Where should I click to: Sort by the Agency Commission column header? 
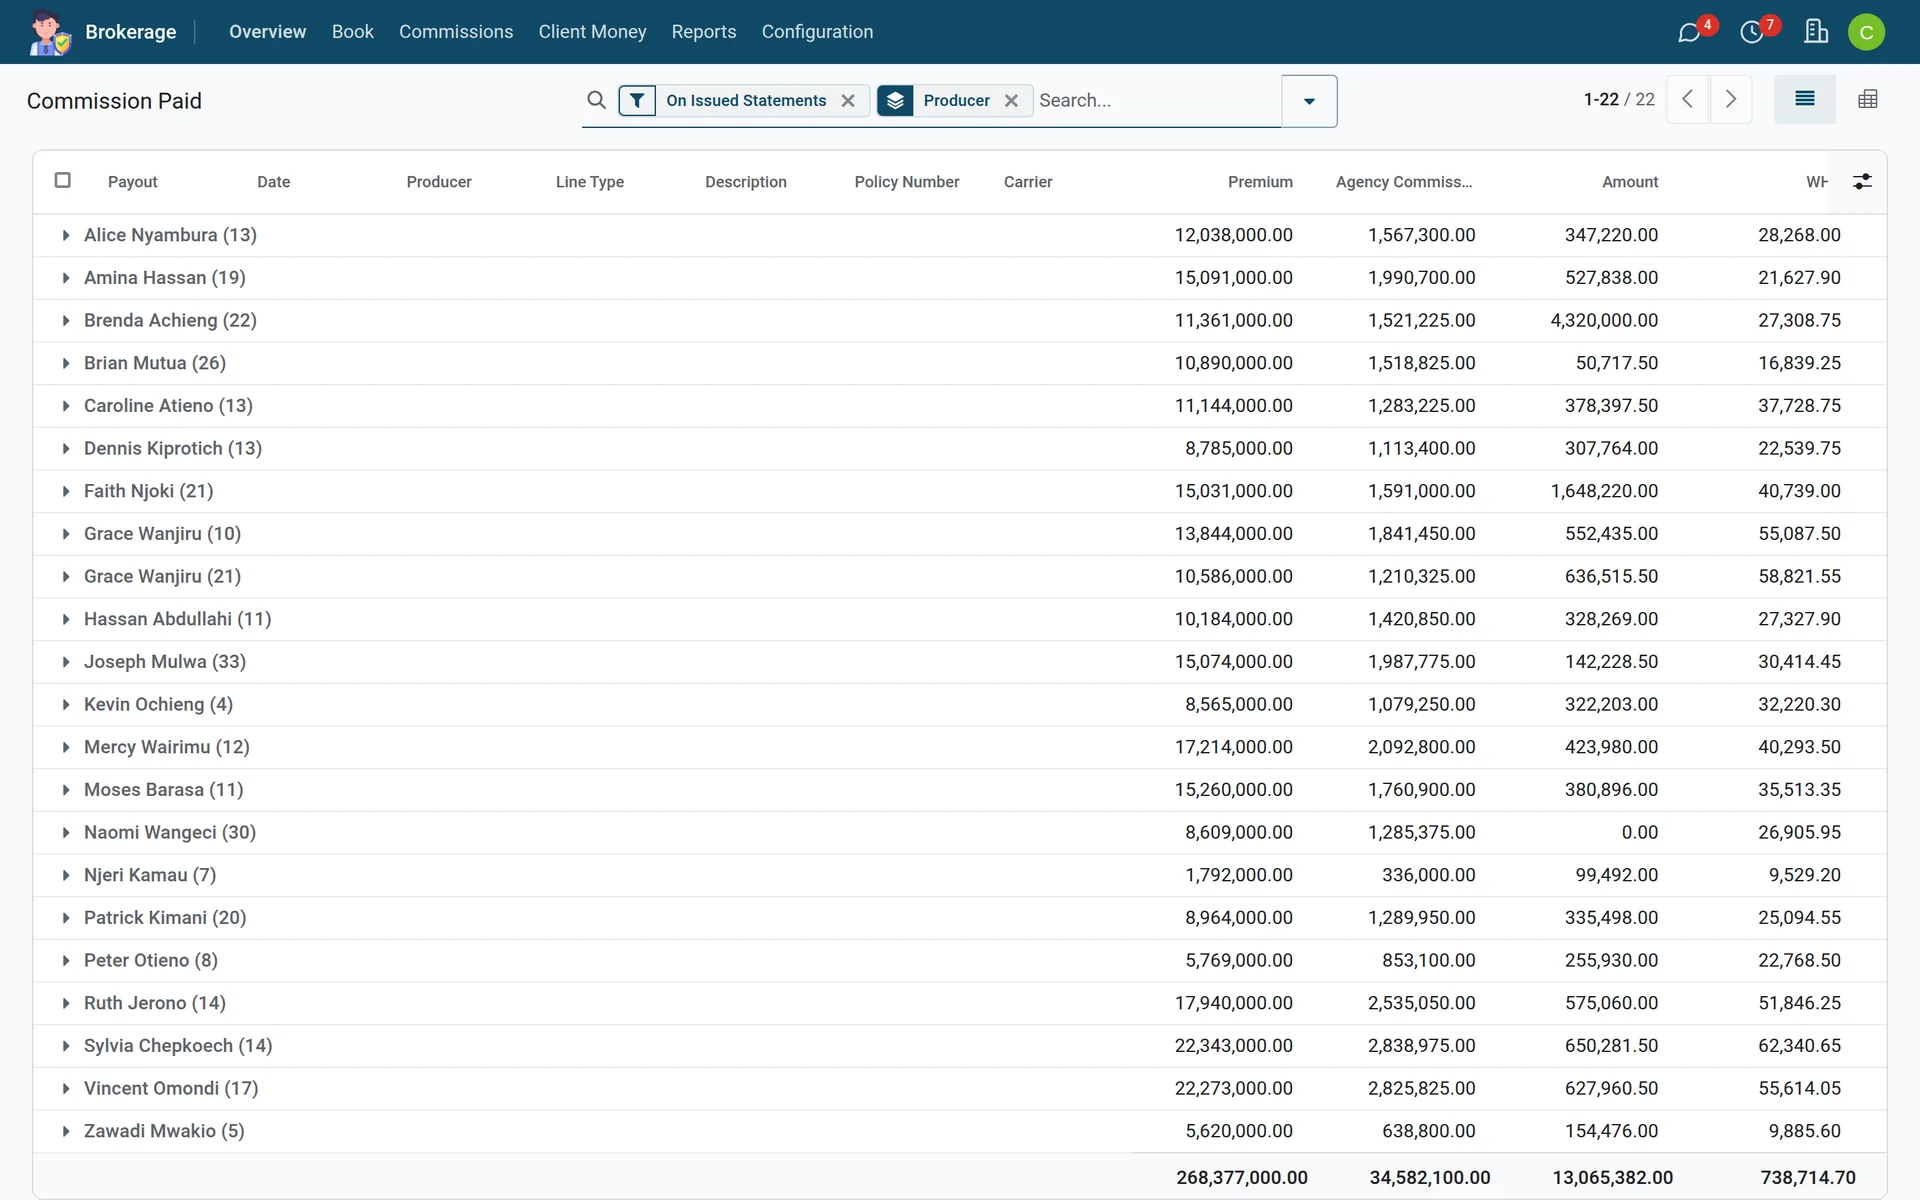(x=1403, y=182)
